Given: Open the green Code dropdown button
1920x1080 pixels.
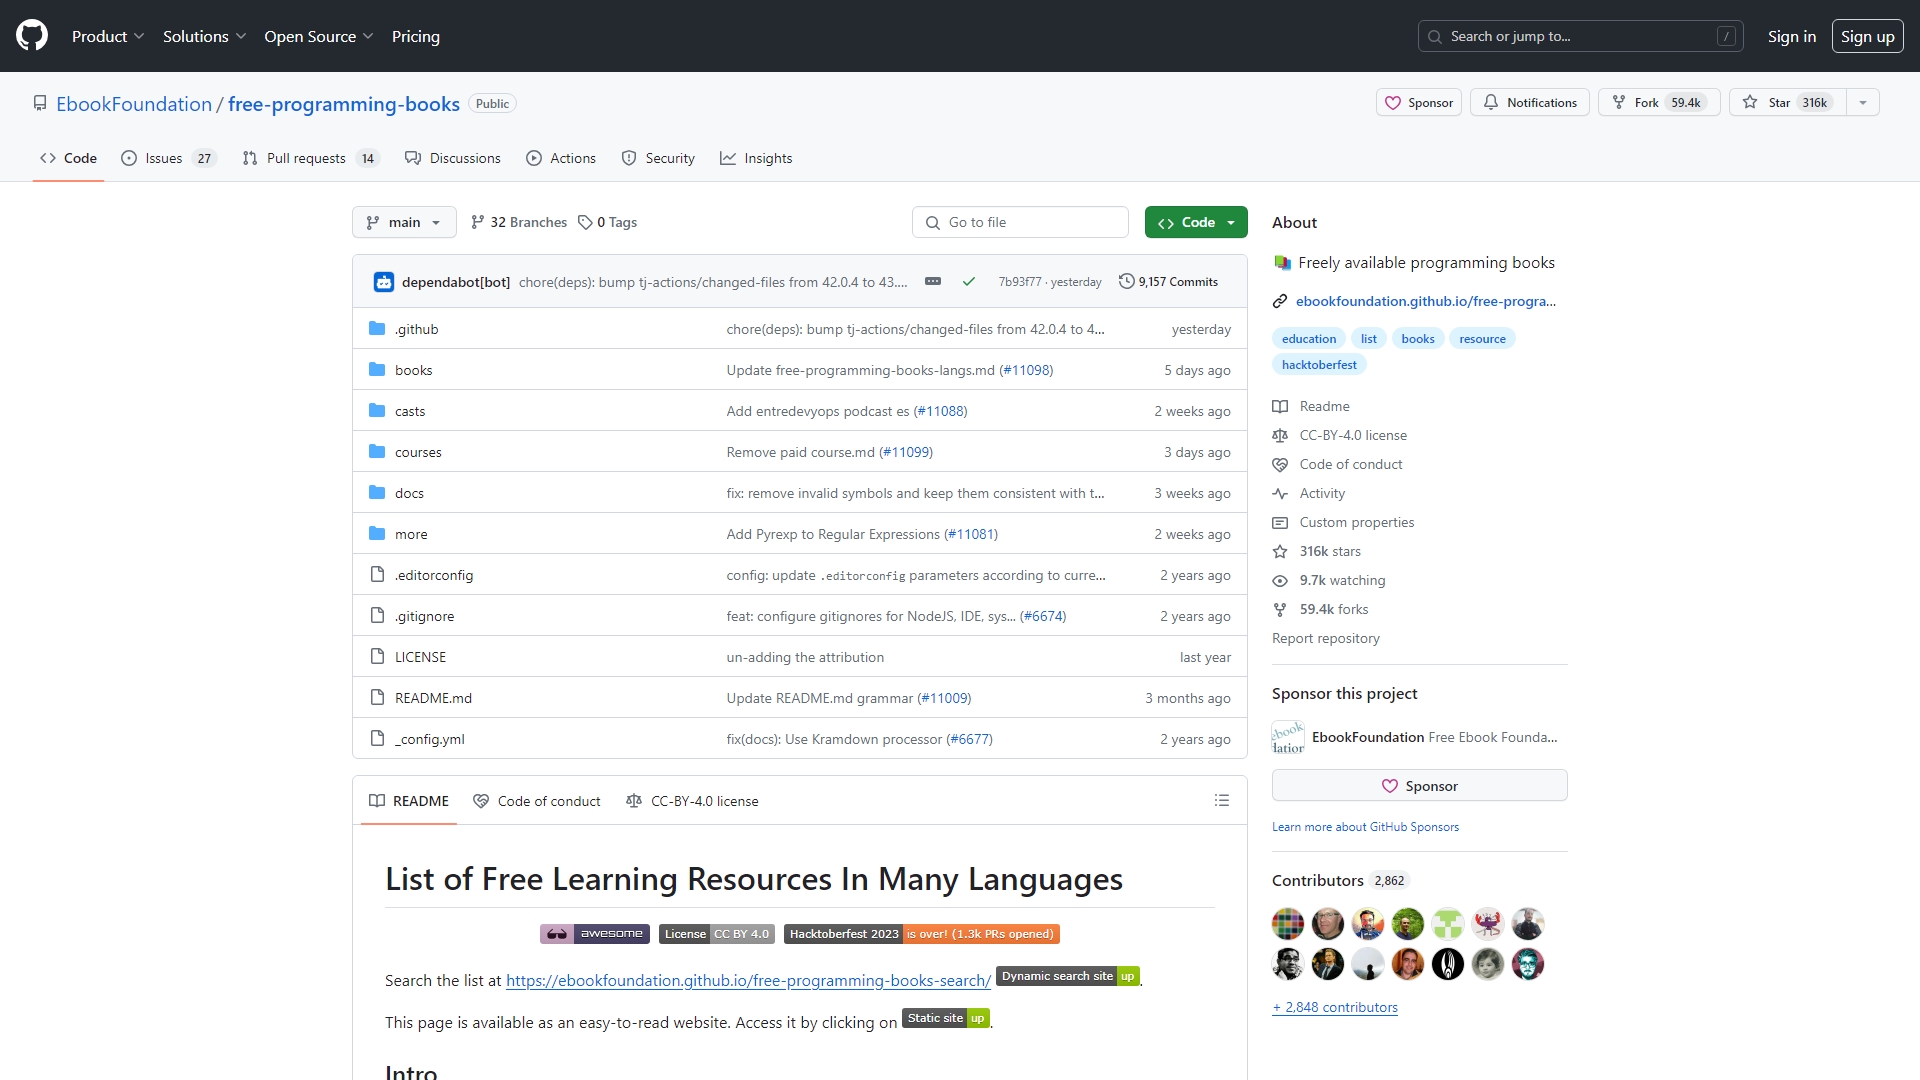Looking at the screenshot, I should (1196, 222).
